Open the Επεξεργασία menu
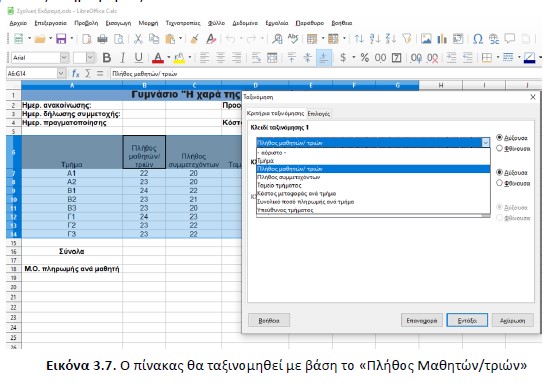This screenshot has height=386, width=552. pyautogui.click(x=50, y=23)
